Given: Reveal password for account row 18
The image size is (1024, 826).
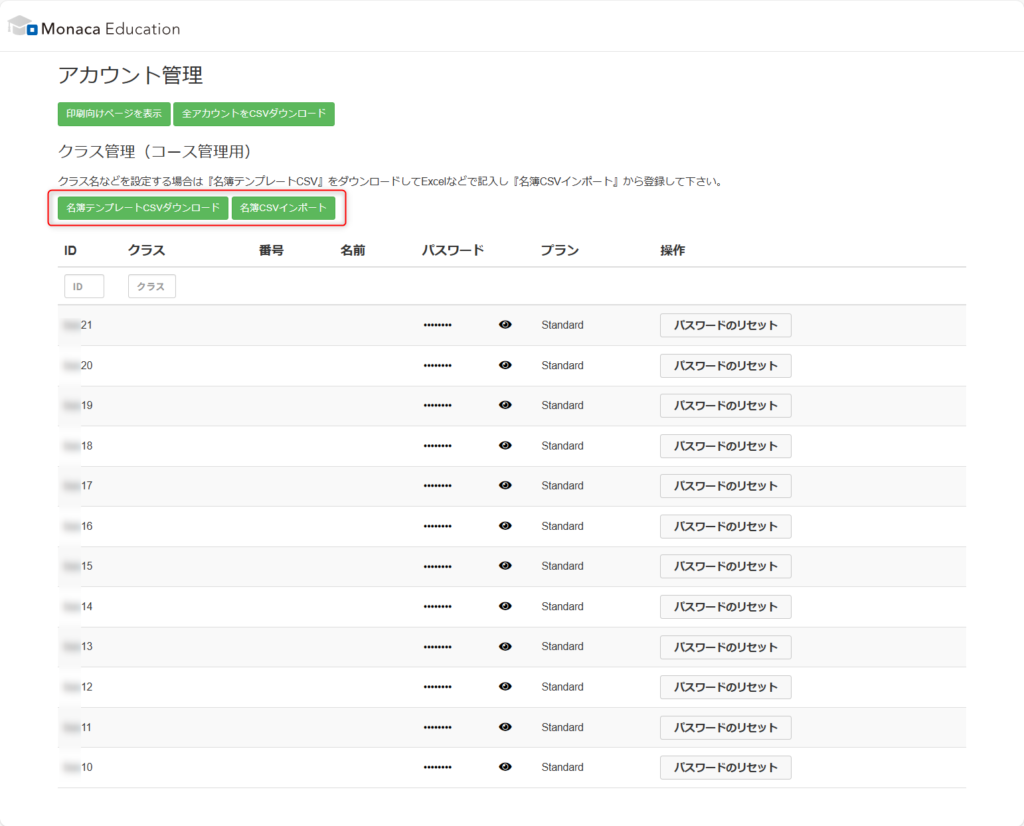Looking at the screenshot, I should pos(505,445).
